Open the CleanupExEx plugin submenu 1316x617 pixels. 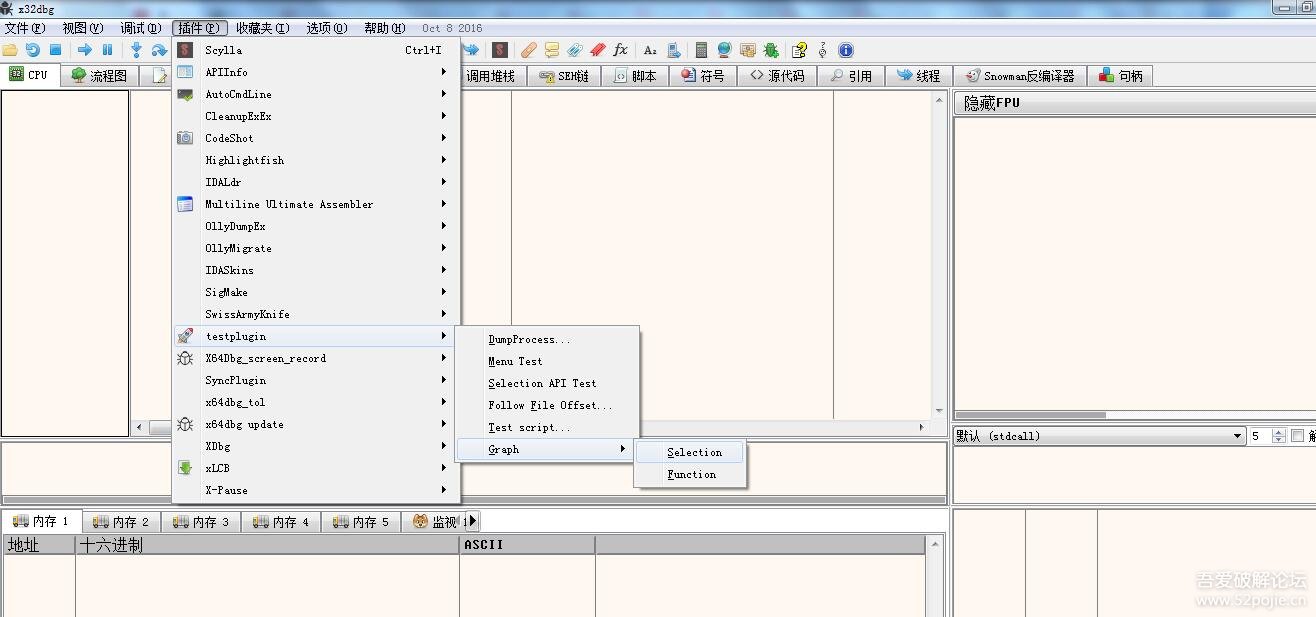tap(316, 116)
